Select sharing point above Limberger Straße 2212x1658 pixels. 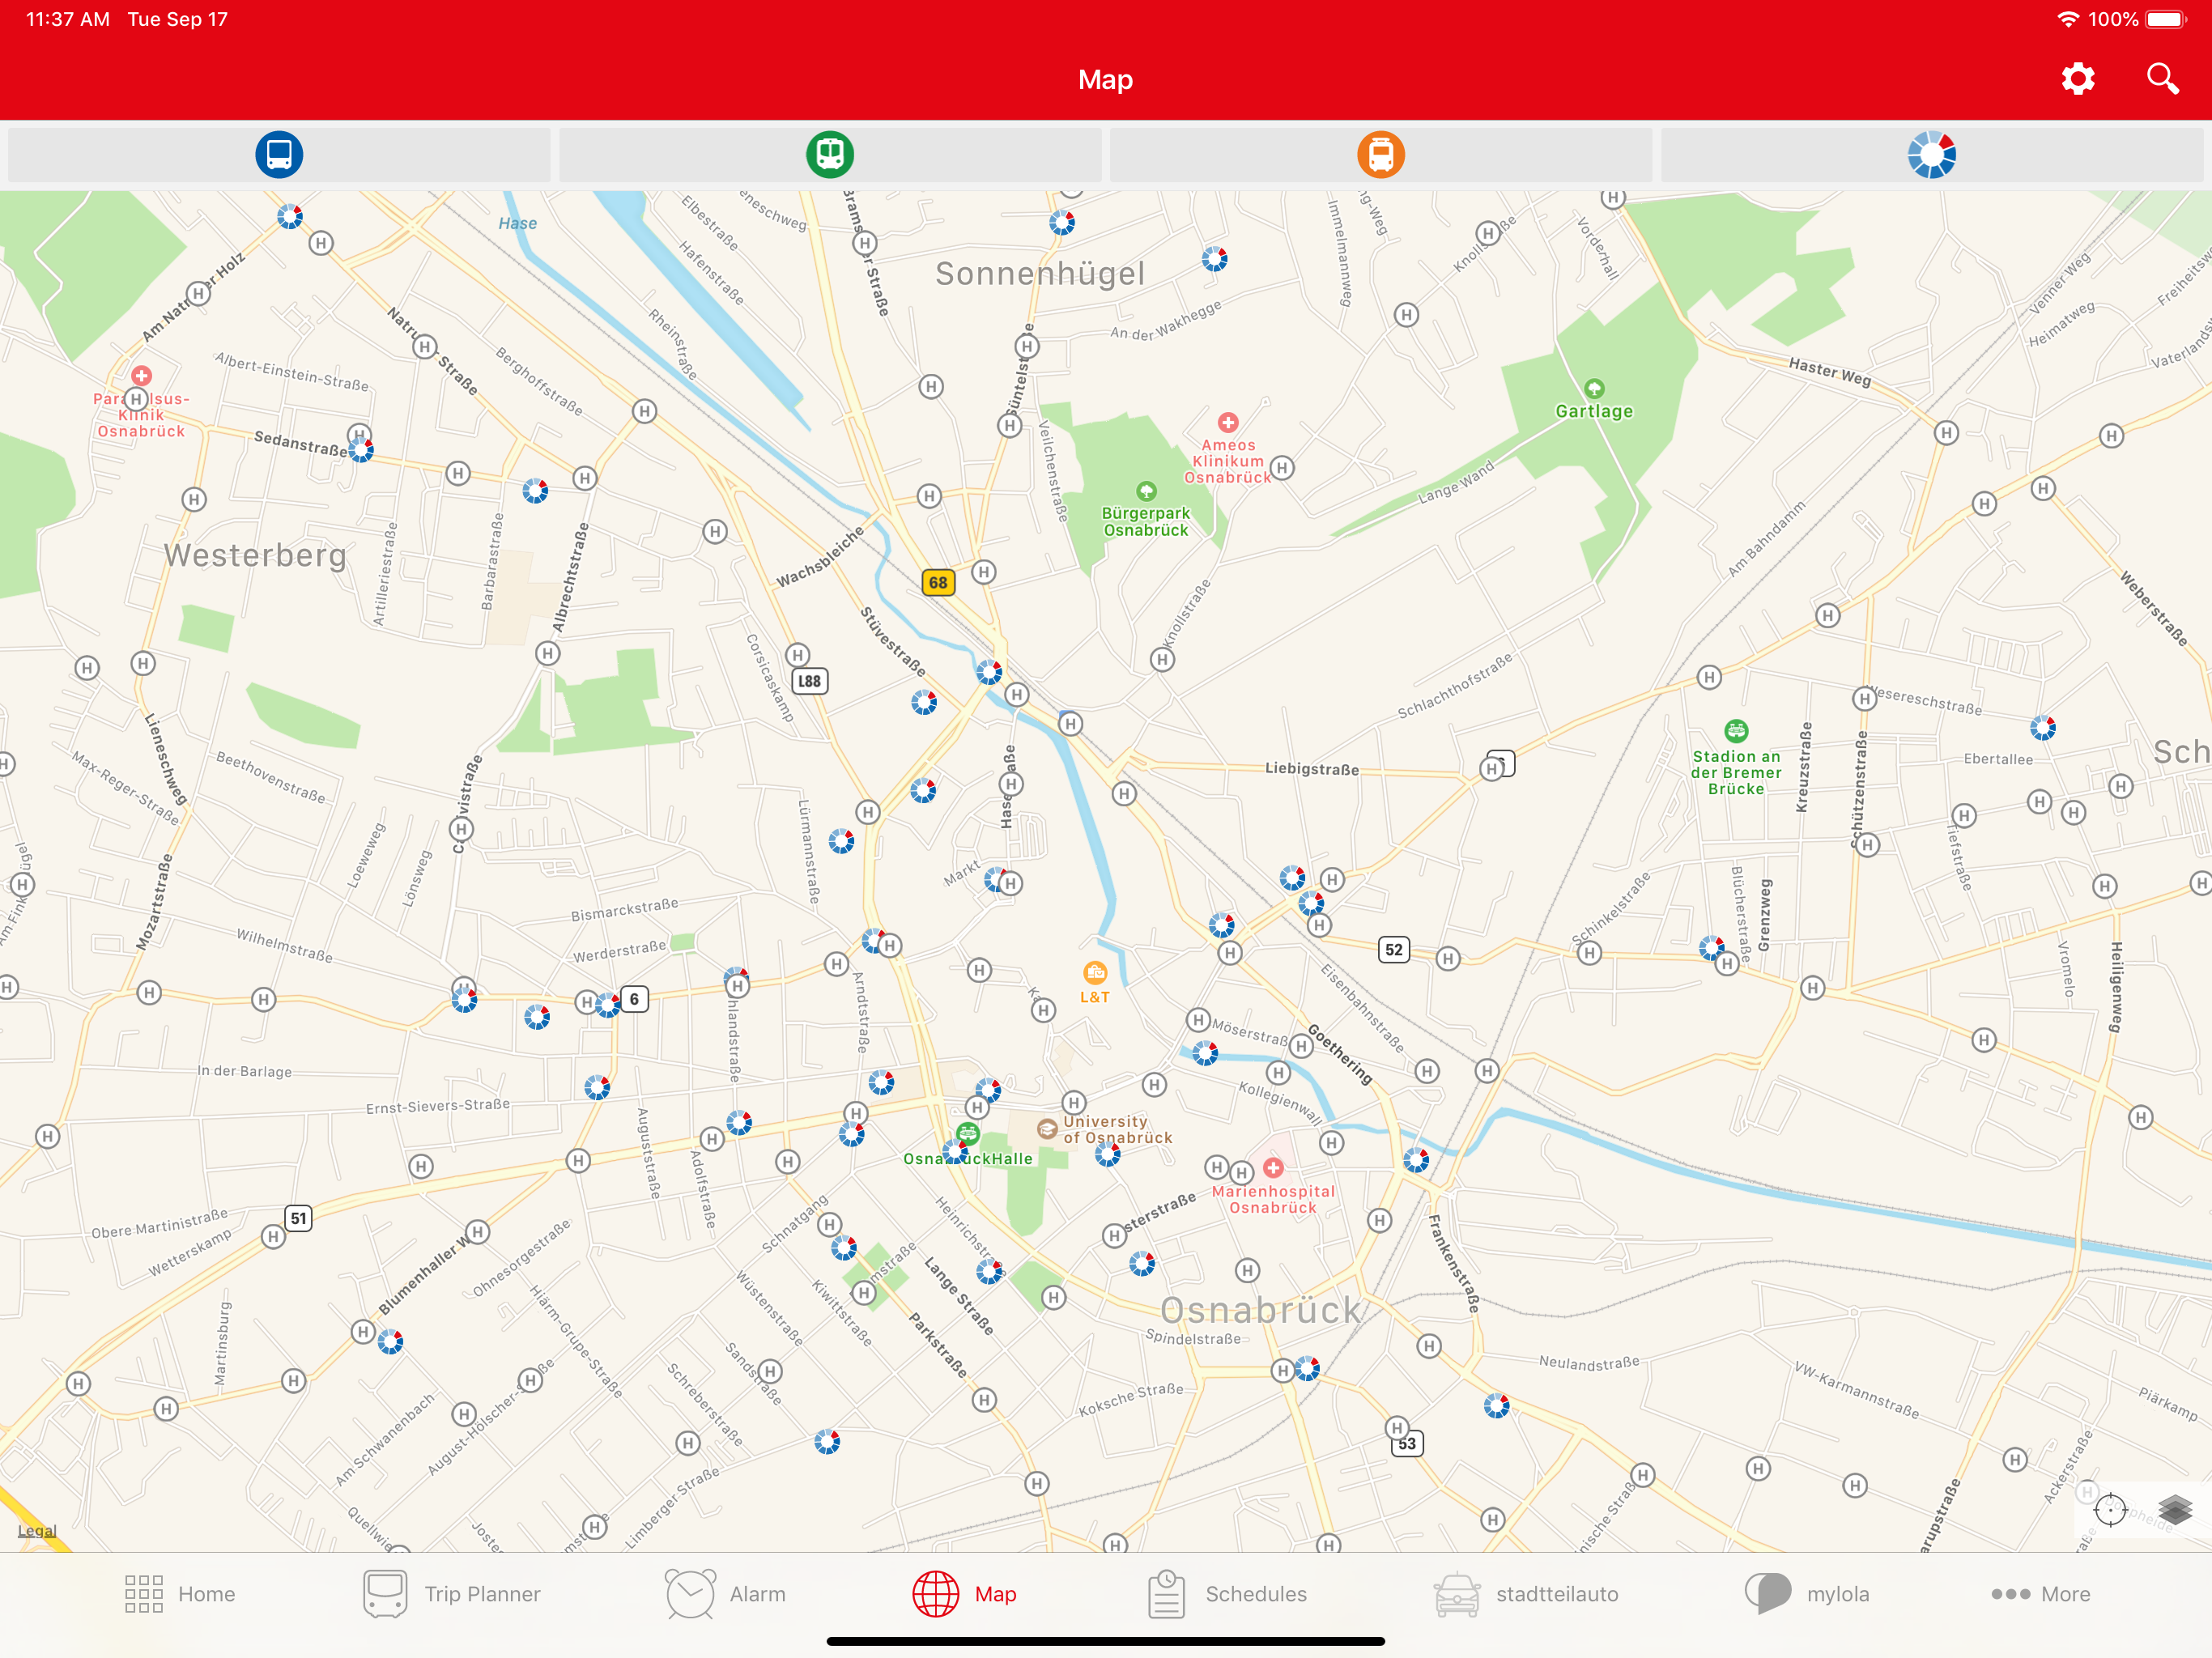tap(827, 1441)
